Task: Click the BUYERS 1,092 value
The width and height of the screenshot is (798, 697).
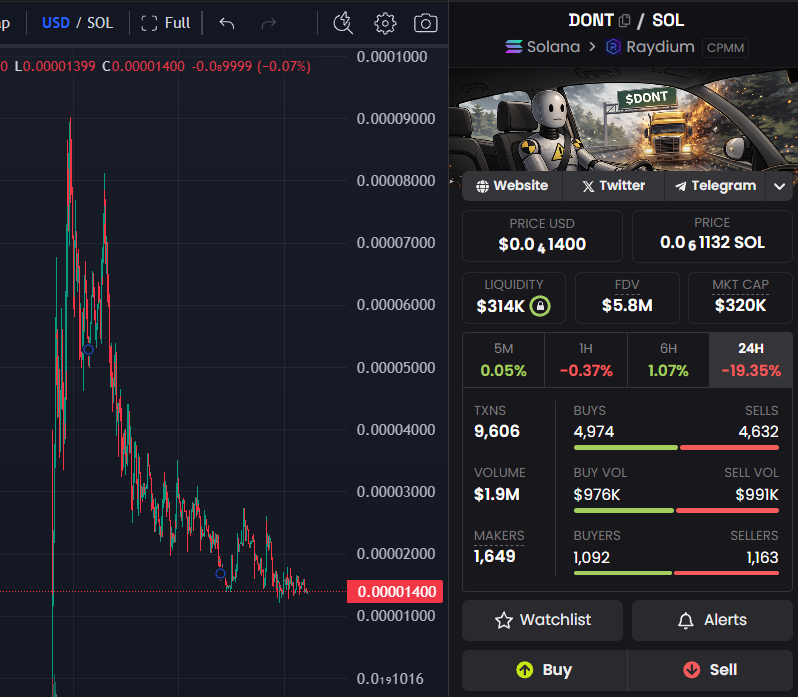Action: [x=591, y=558]
